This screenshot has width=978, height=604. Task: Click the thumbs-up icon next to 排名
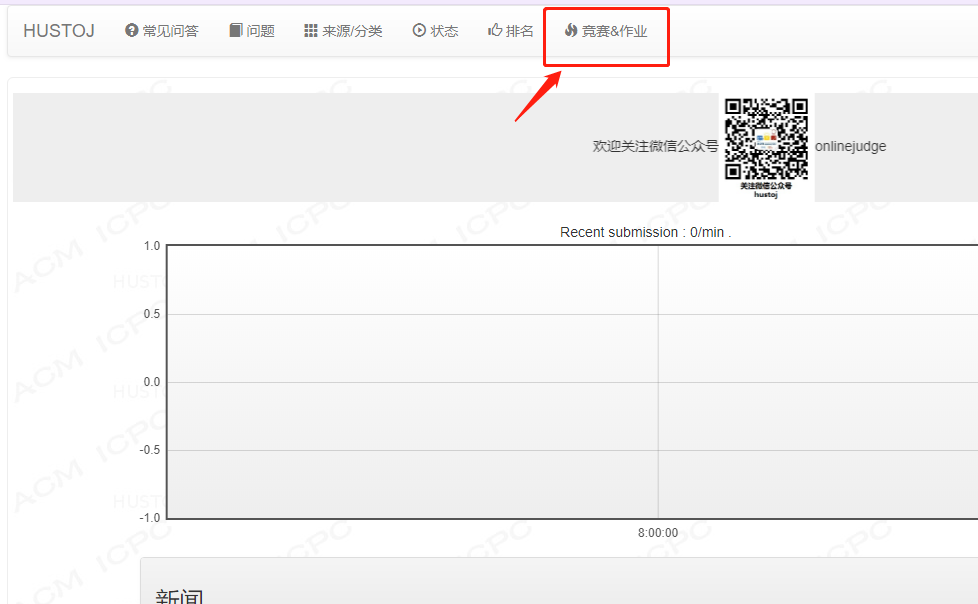495,30
